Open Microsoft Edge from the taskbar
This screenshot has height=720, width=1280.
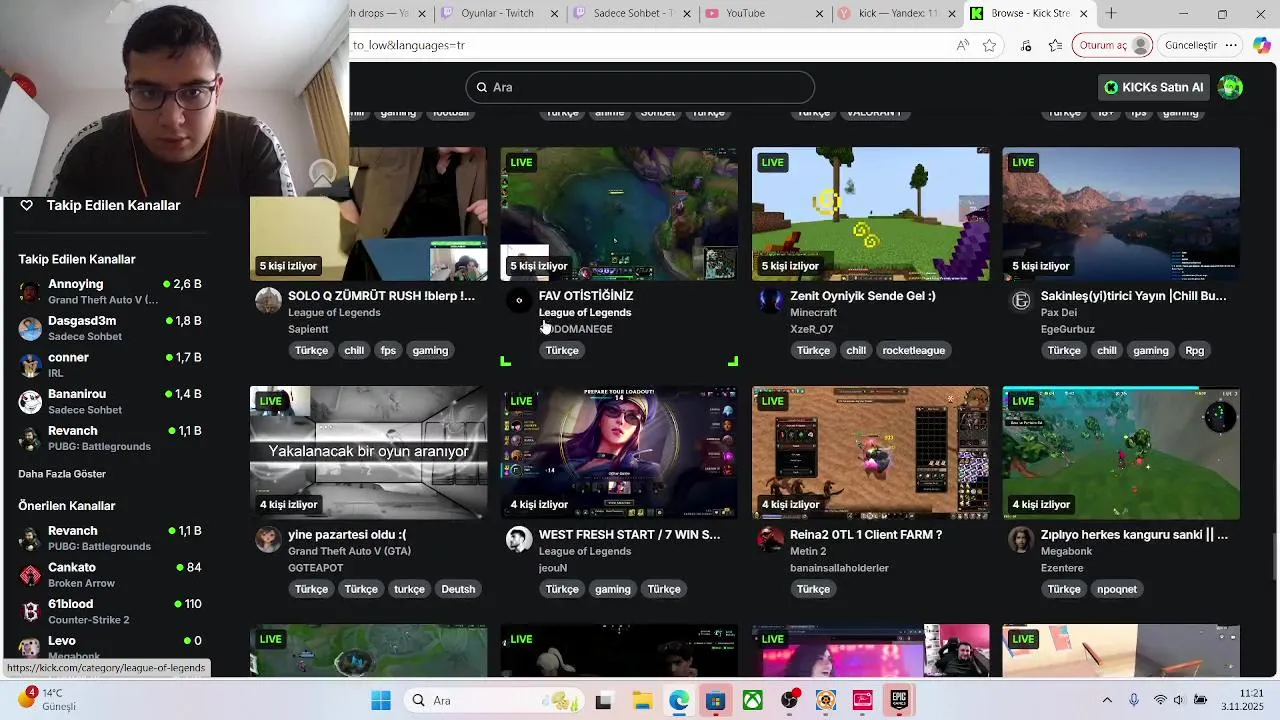pos(679,701)
